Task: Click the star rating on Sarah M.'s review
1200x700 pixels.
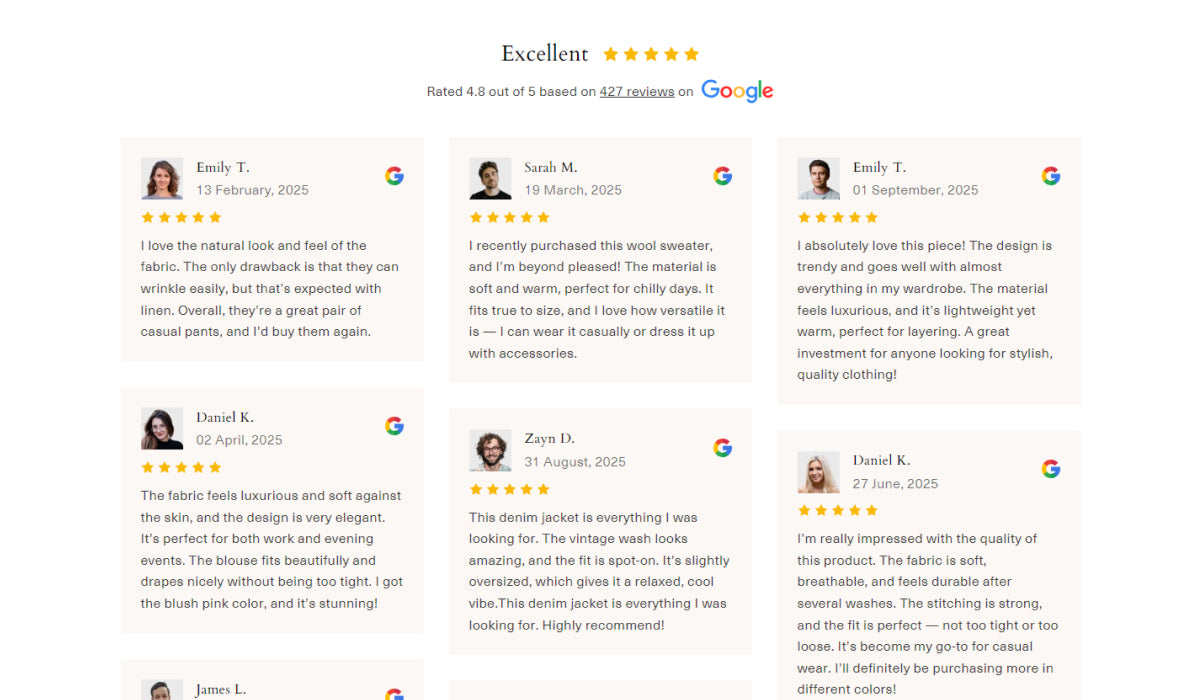Action: 509,217
